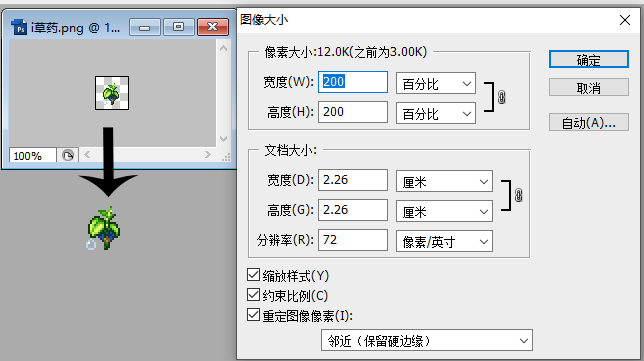Screen dimensions: 644x361
Task: Maximize the 草药.png document window
Action: pyautogui.click(x=178, y=27)
